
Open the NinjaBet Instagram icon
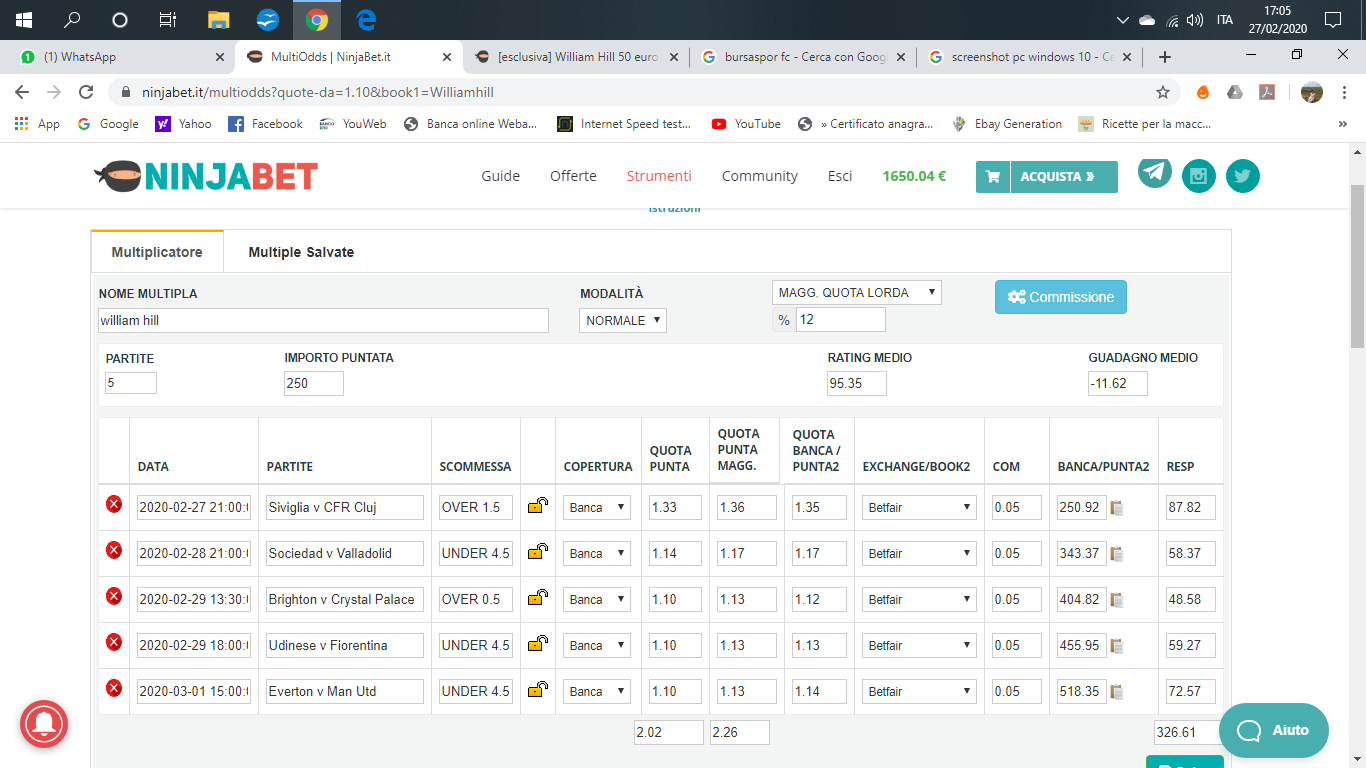[1199, 176]
